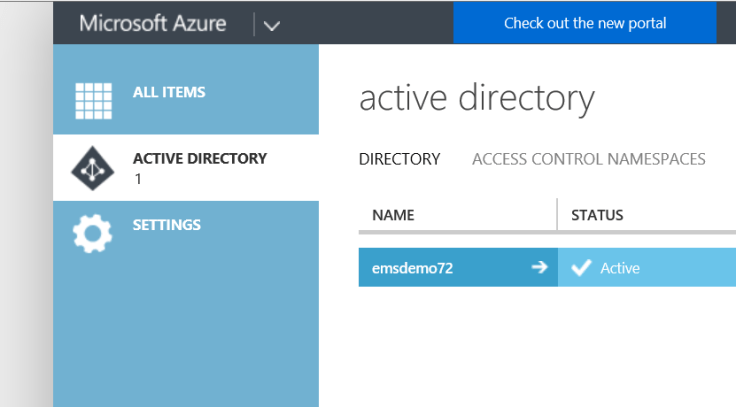Choose the ACTIVE DIRECTORY sidebar label
The height and width of the screenshot is (407, 736).
[x=199, y=158]
